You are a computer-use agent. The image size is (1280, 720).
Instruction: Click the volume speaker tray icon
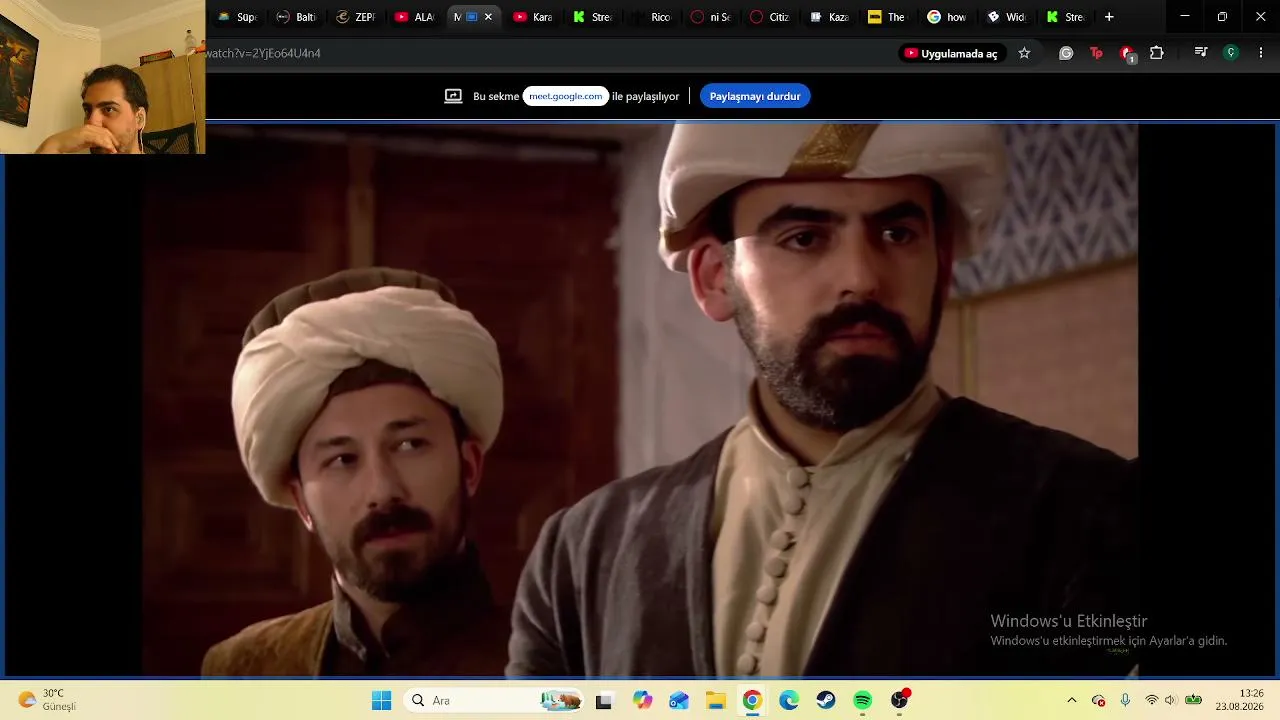pos(1171,700)
